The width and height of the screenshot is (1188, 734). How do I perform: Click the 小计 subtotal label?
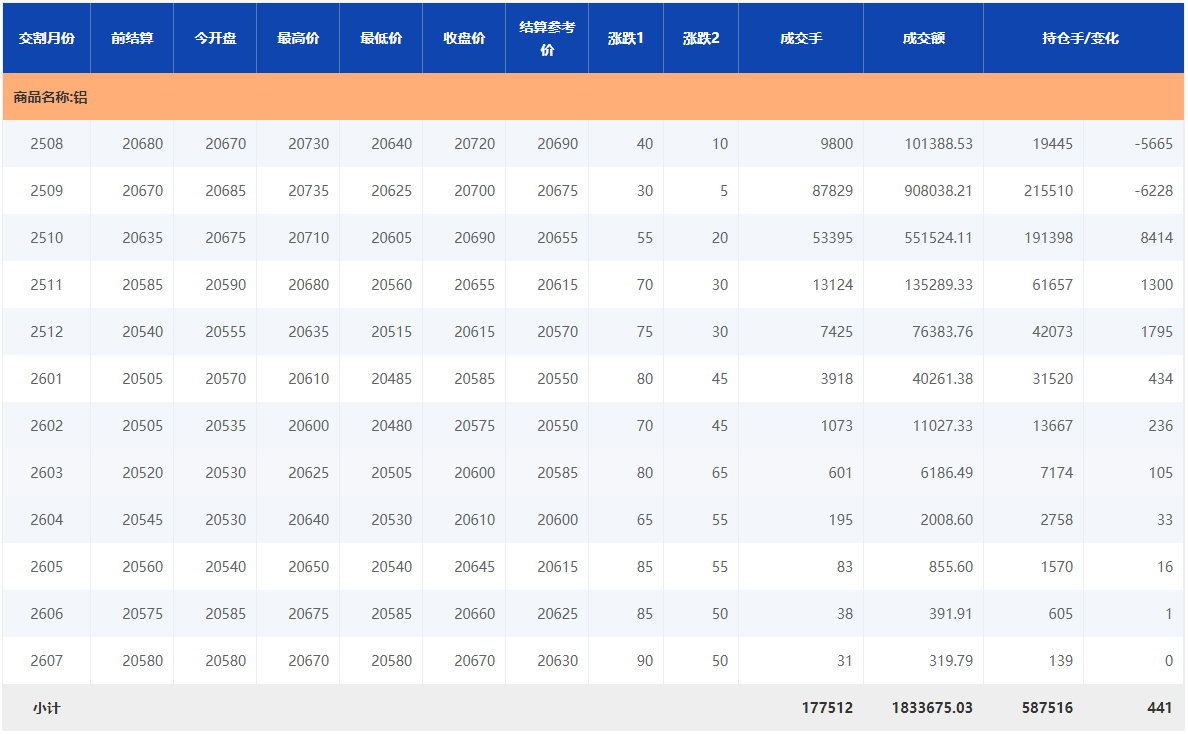coord(47,708)
